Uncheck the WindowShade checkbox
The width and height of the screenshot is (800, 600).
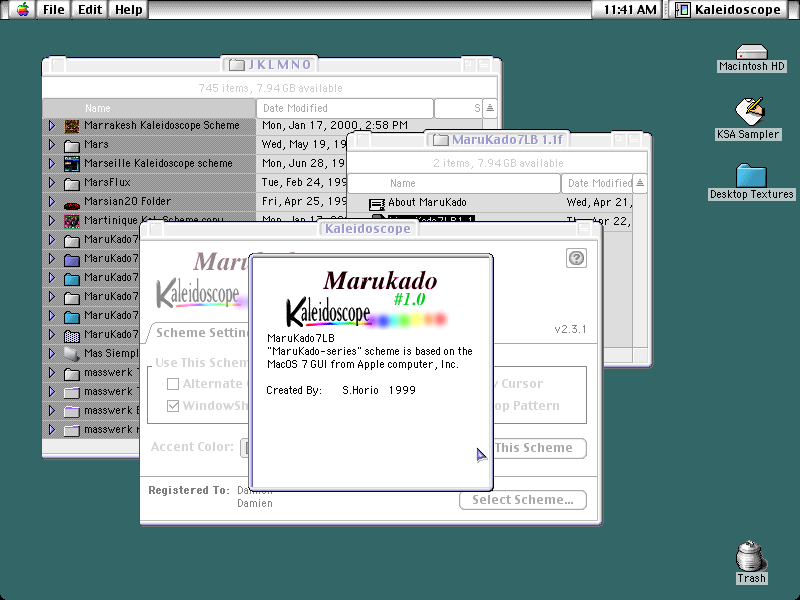click(x=173, y=406)
